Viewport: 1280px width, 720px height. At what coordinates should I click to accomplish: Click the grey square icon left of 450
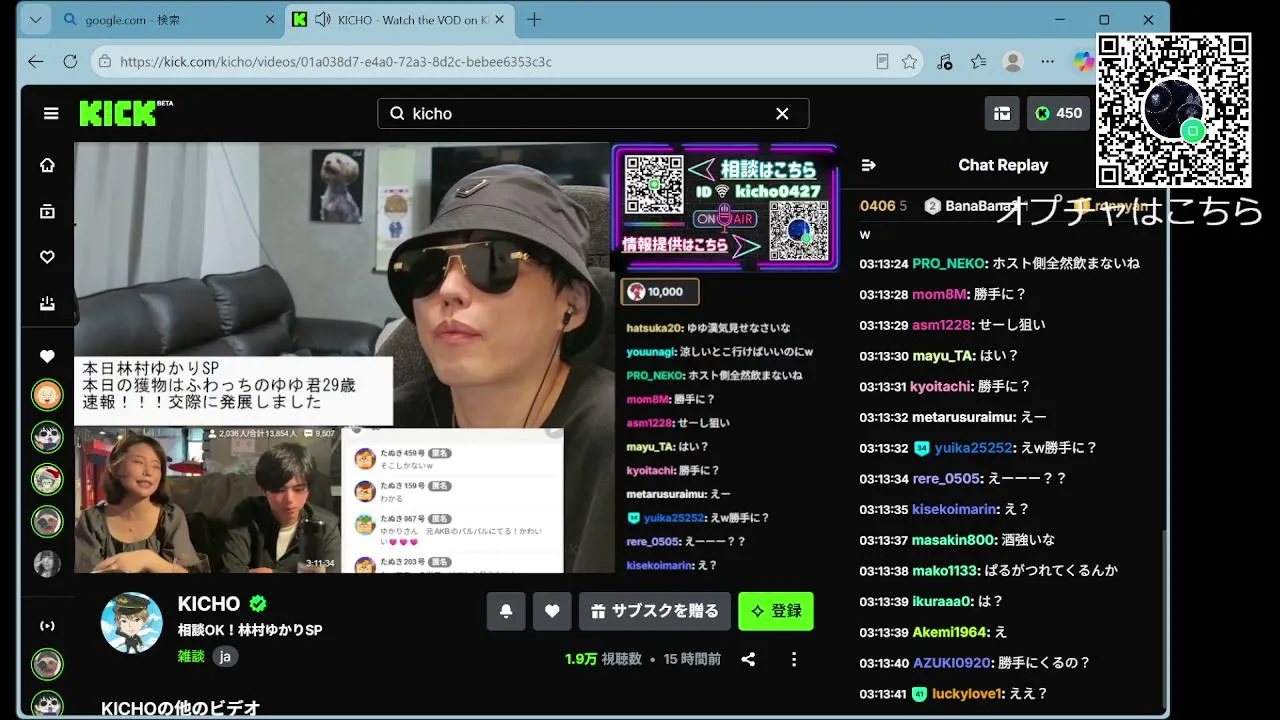click(x=1002, y=113)
